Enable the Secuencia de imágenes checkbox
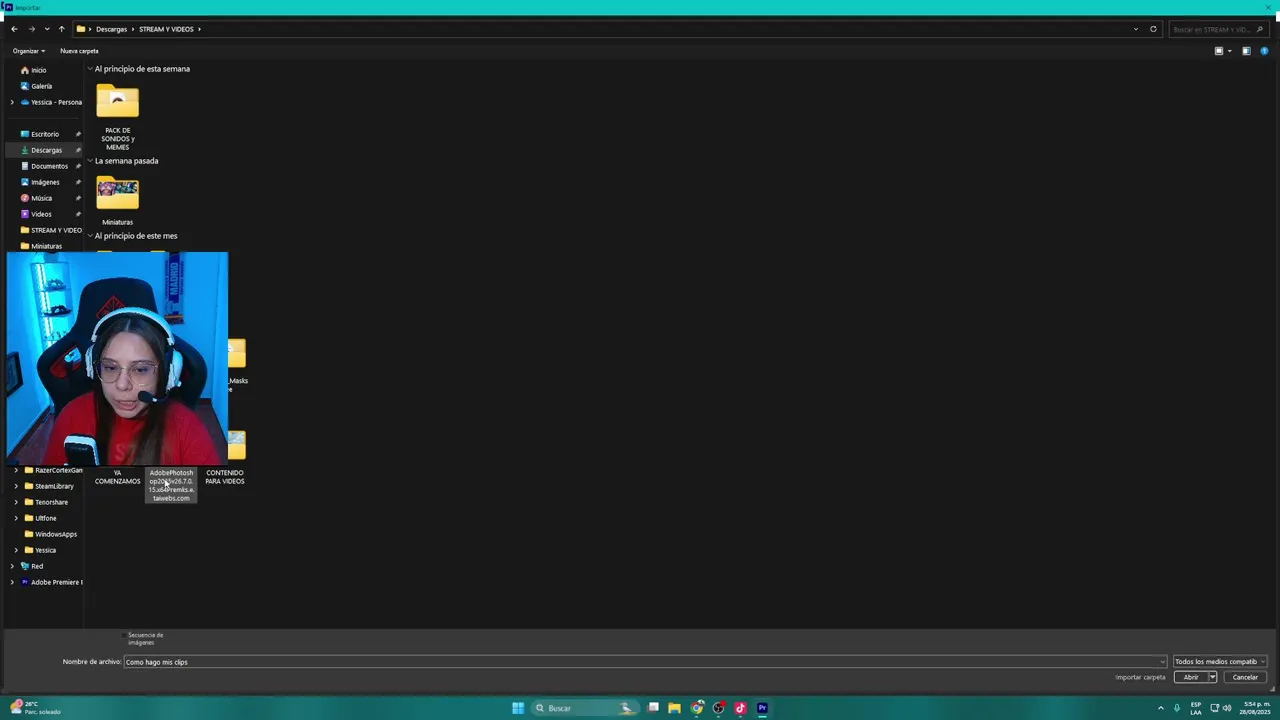This screenshot has width=1280, height=720. [124, 635]
